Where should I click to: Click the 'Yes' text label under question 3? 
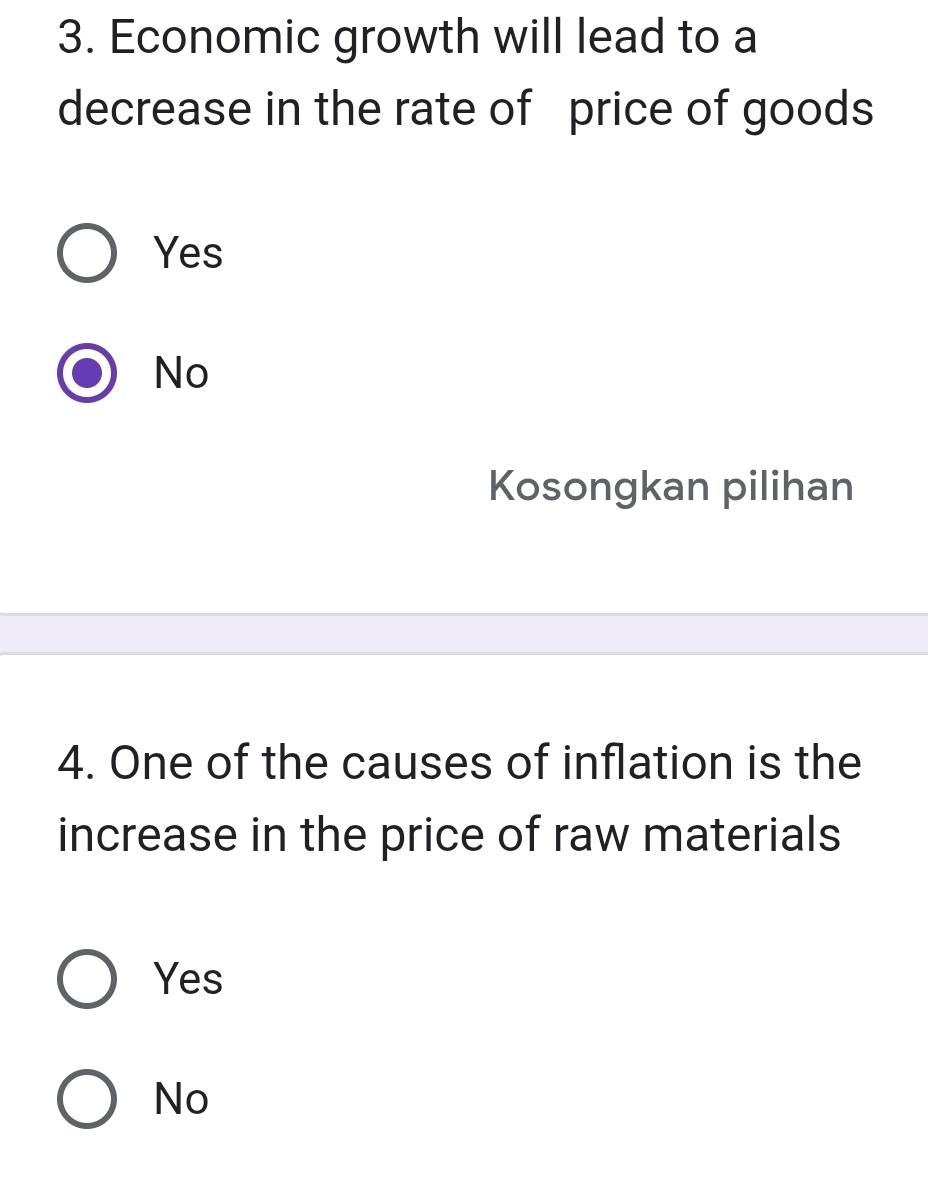[x=189, y=253]
